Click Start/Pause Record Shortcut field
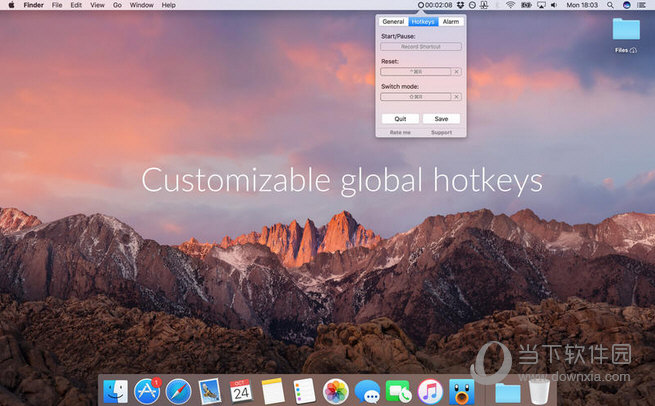The image size is (655, 406). pyautogui.click(x=421, y=46)
